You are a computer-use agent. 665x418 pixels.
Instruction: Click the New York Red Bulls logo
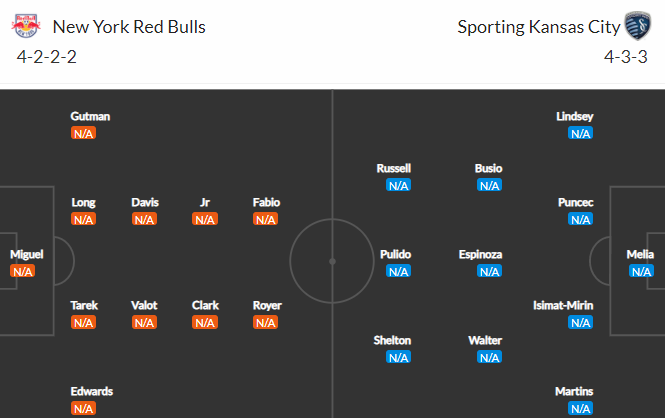coord(26,26)
